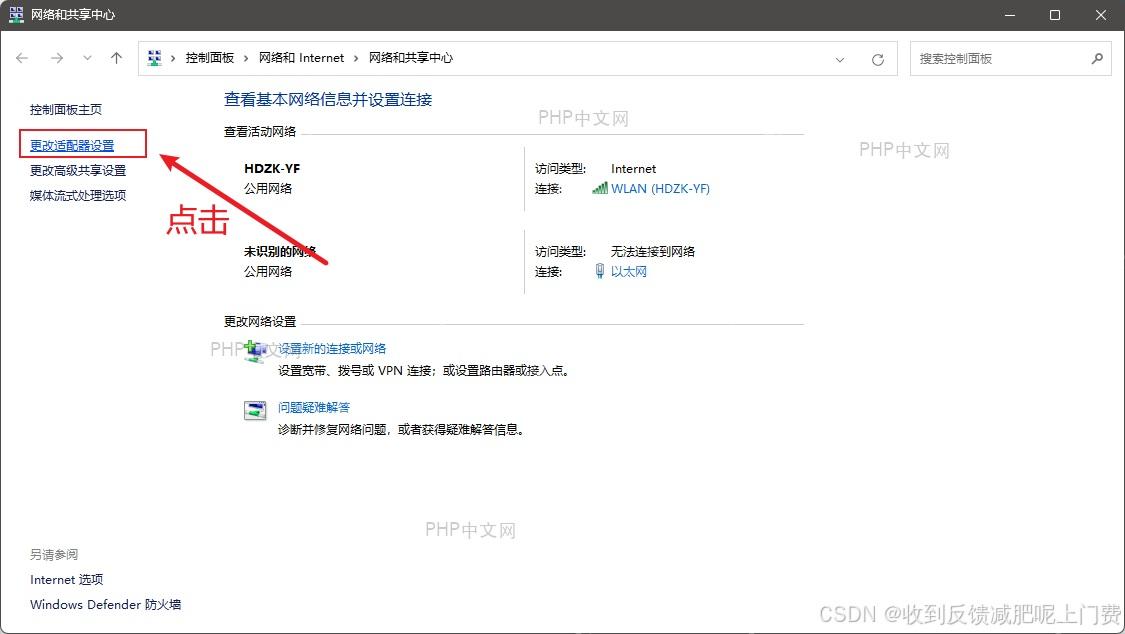Minimize the 网络和共享中心 window

(1009, 15)
